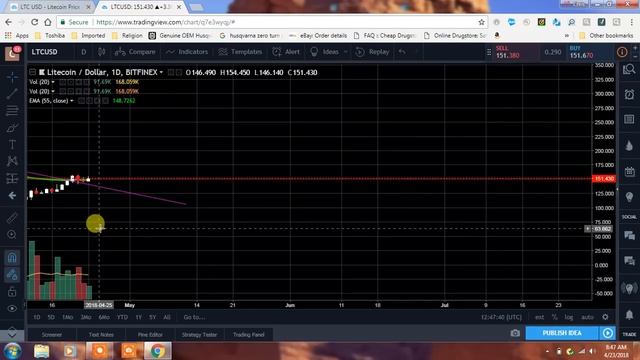Open the ideas stream panel
Viewport: 640px width, 360px height.
point(629,289)
